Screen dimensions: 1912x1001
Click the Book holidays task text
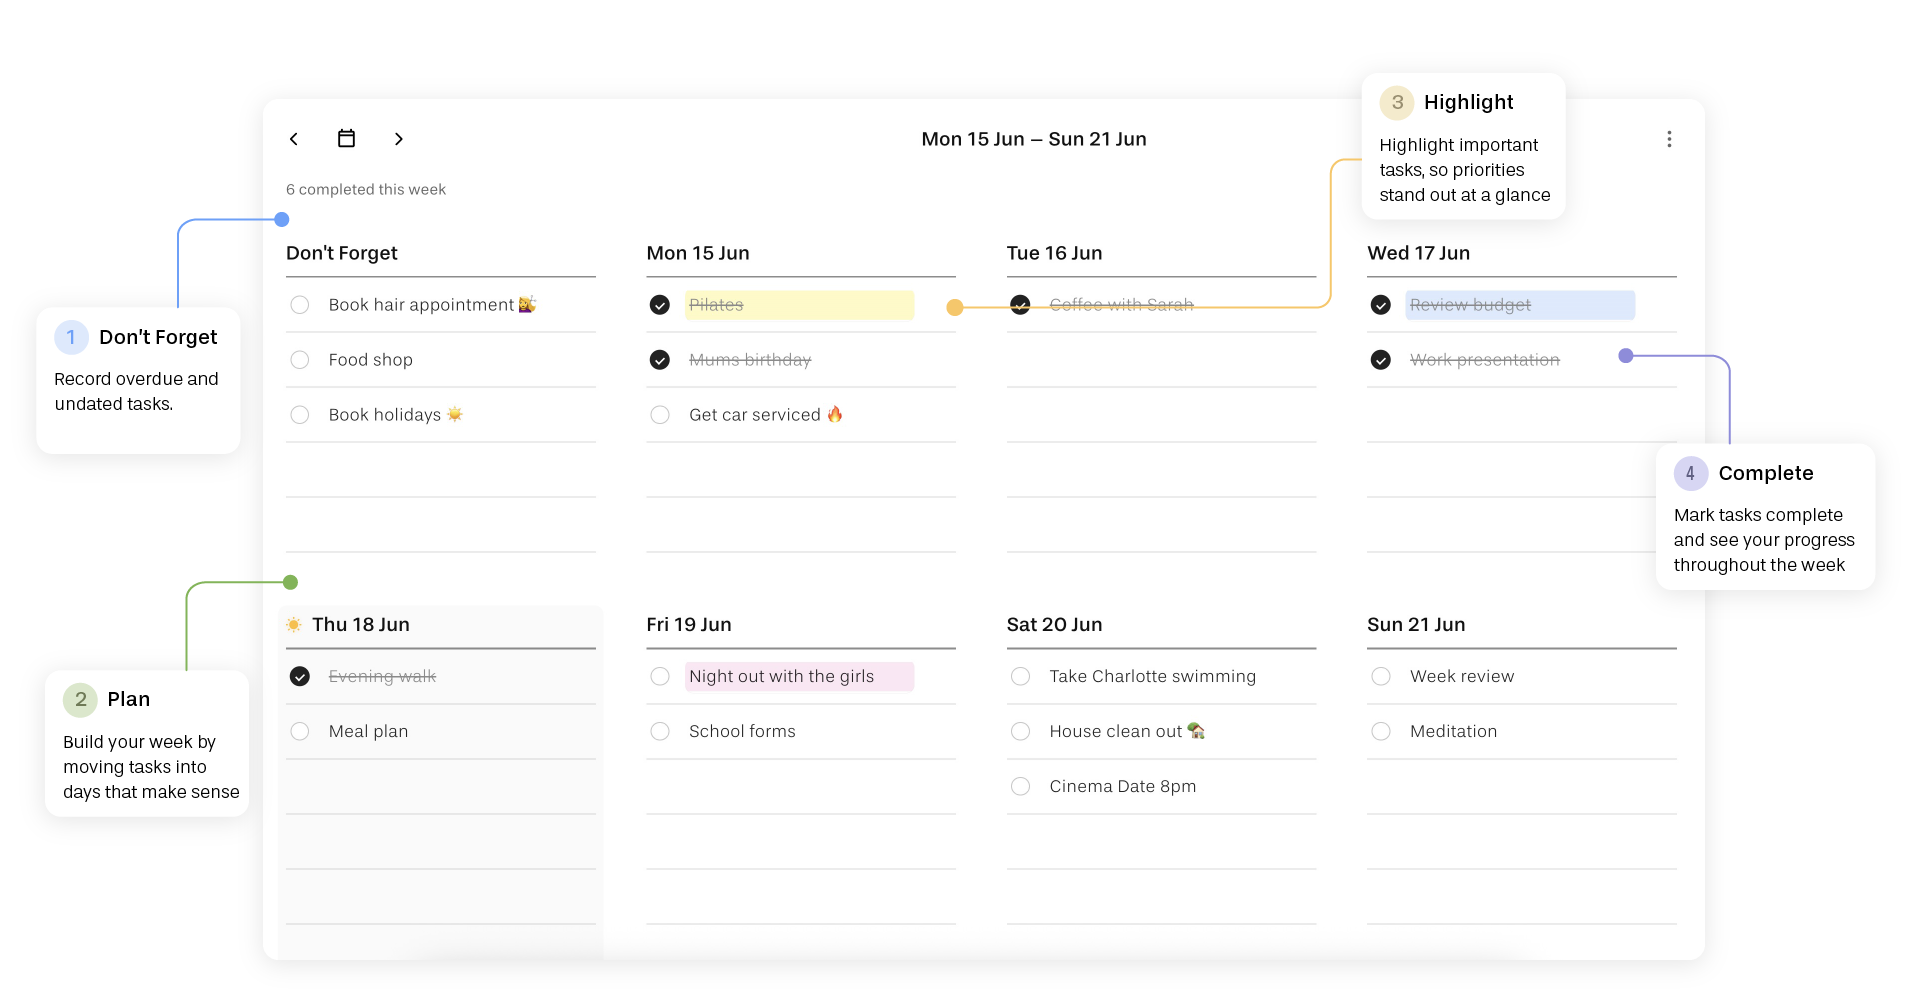pos(385,415)
